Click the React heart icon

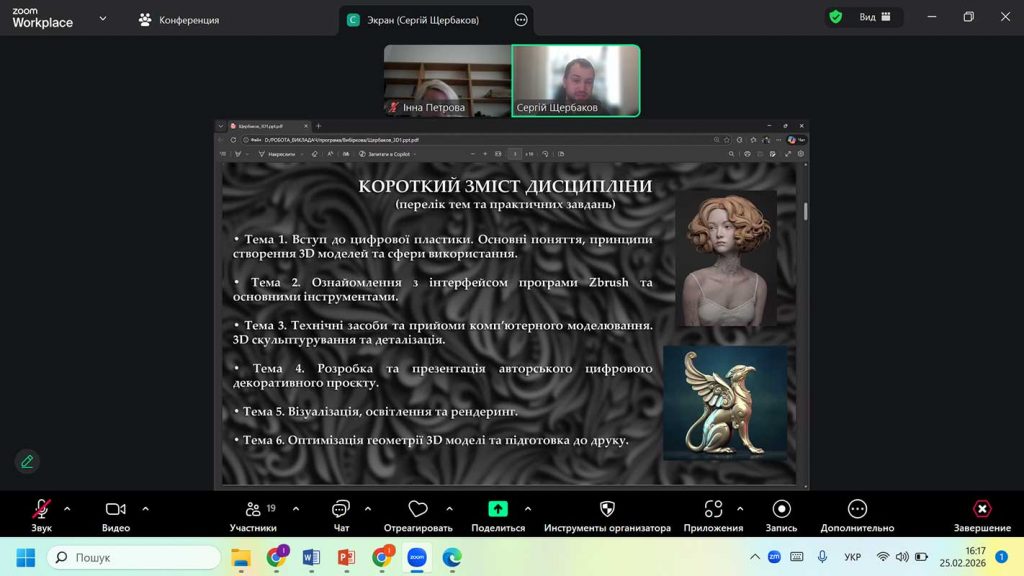(x=418, y=509)
